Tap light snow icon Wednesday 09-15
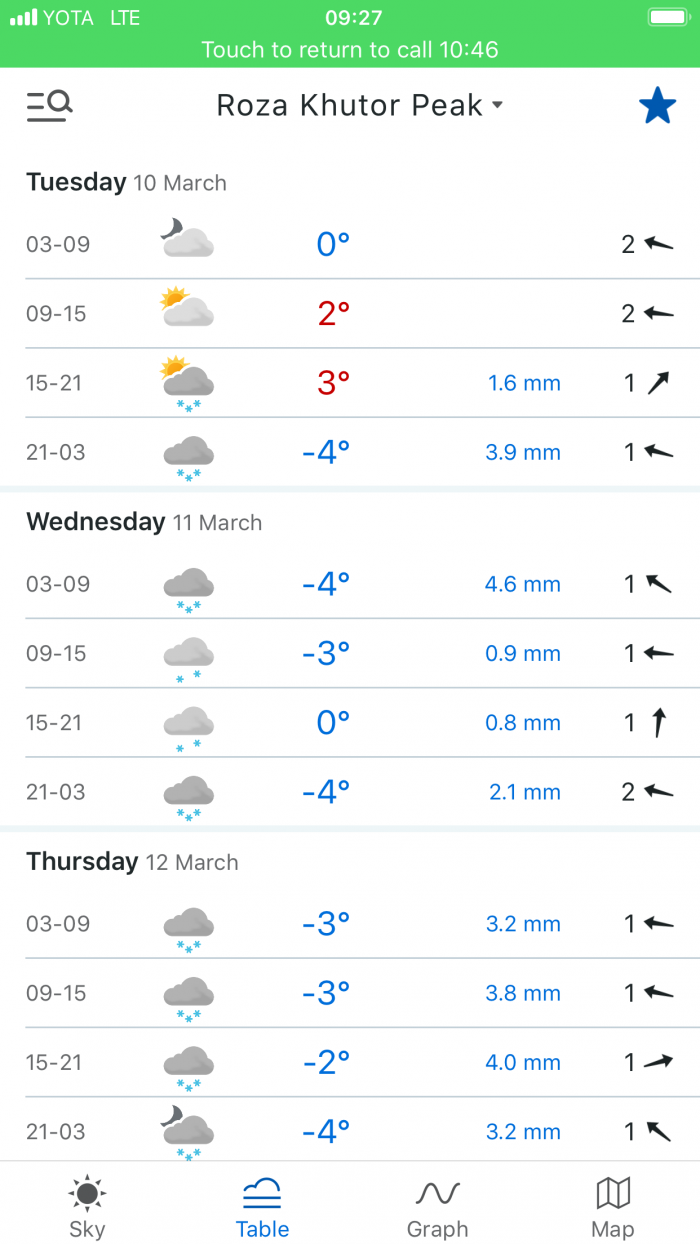 pyautogui.click(x=188, y=659)
